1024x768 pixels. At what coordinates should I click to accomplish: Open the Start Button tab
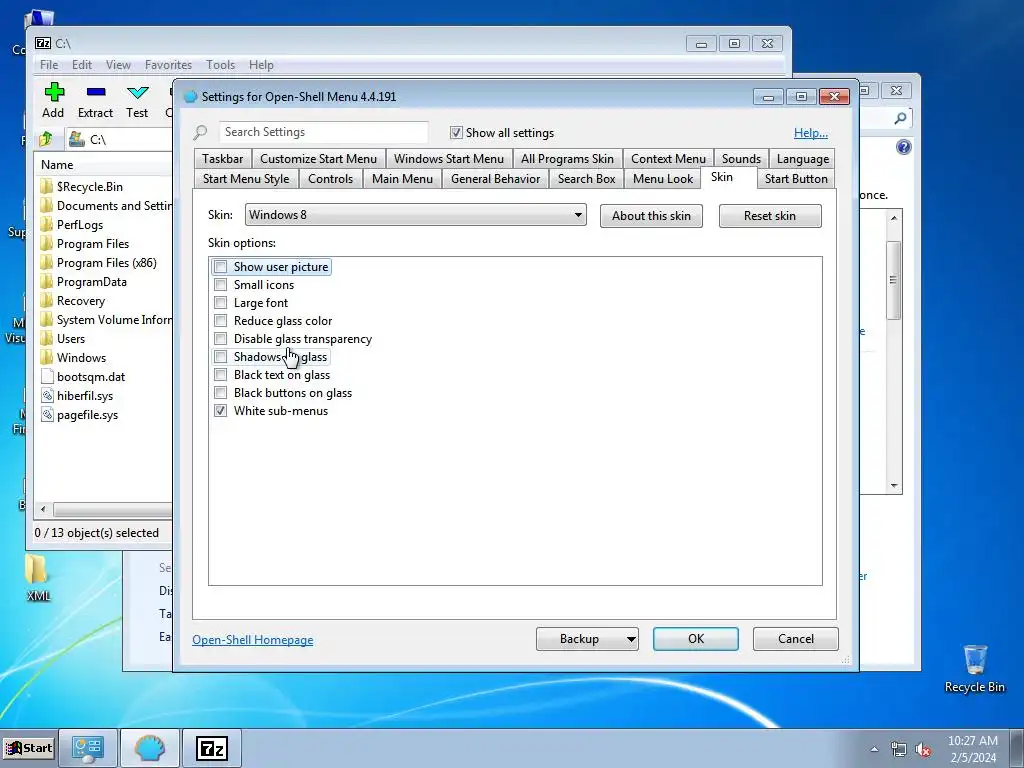pyautogui.click(x=795, y=179)
